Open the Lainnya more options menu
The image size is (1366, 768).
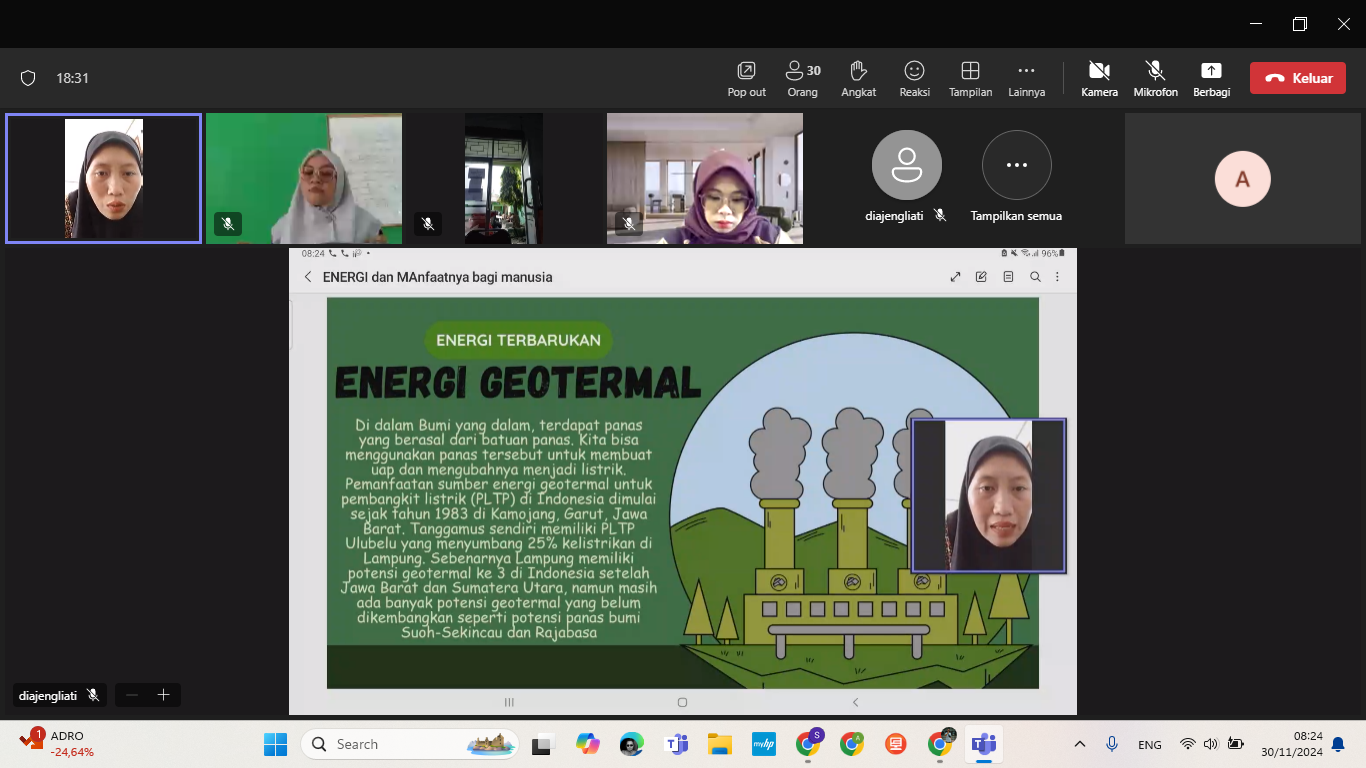tap(1026, 79)
